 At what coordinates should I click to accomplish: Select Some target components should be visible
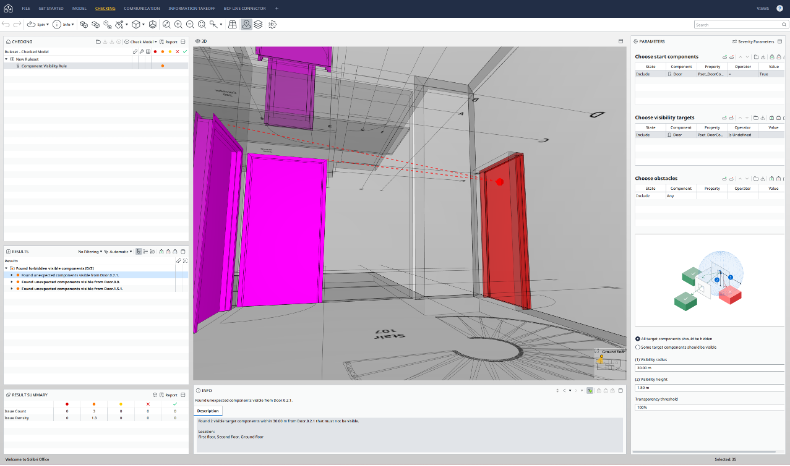pos(639,347)
